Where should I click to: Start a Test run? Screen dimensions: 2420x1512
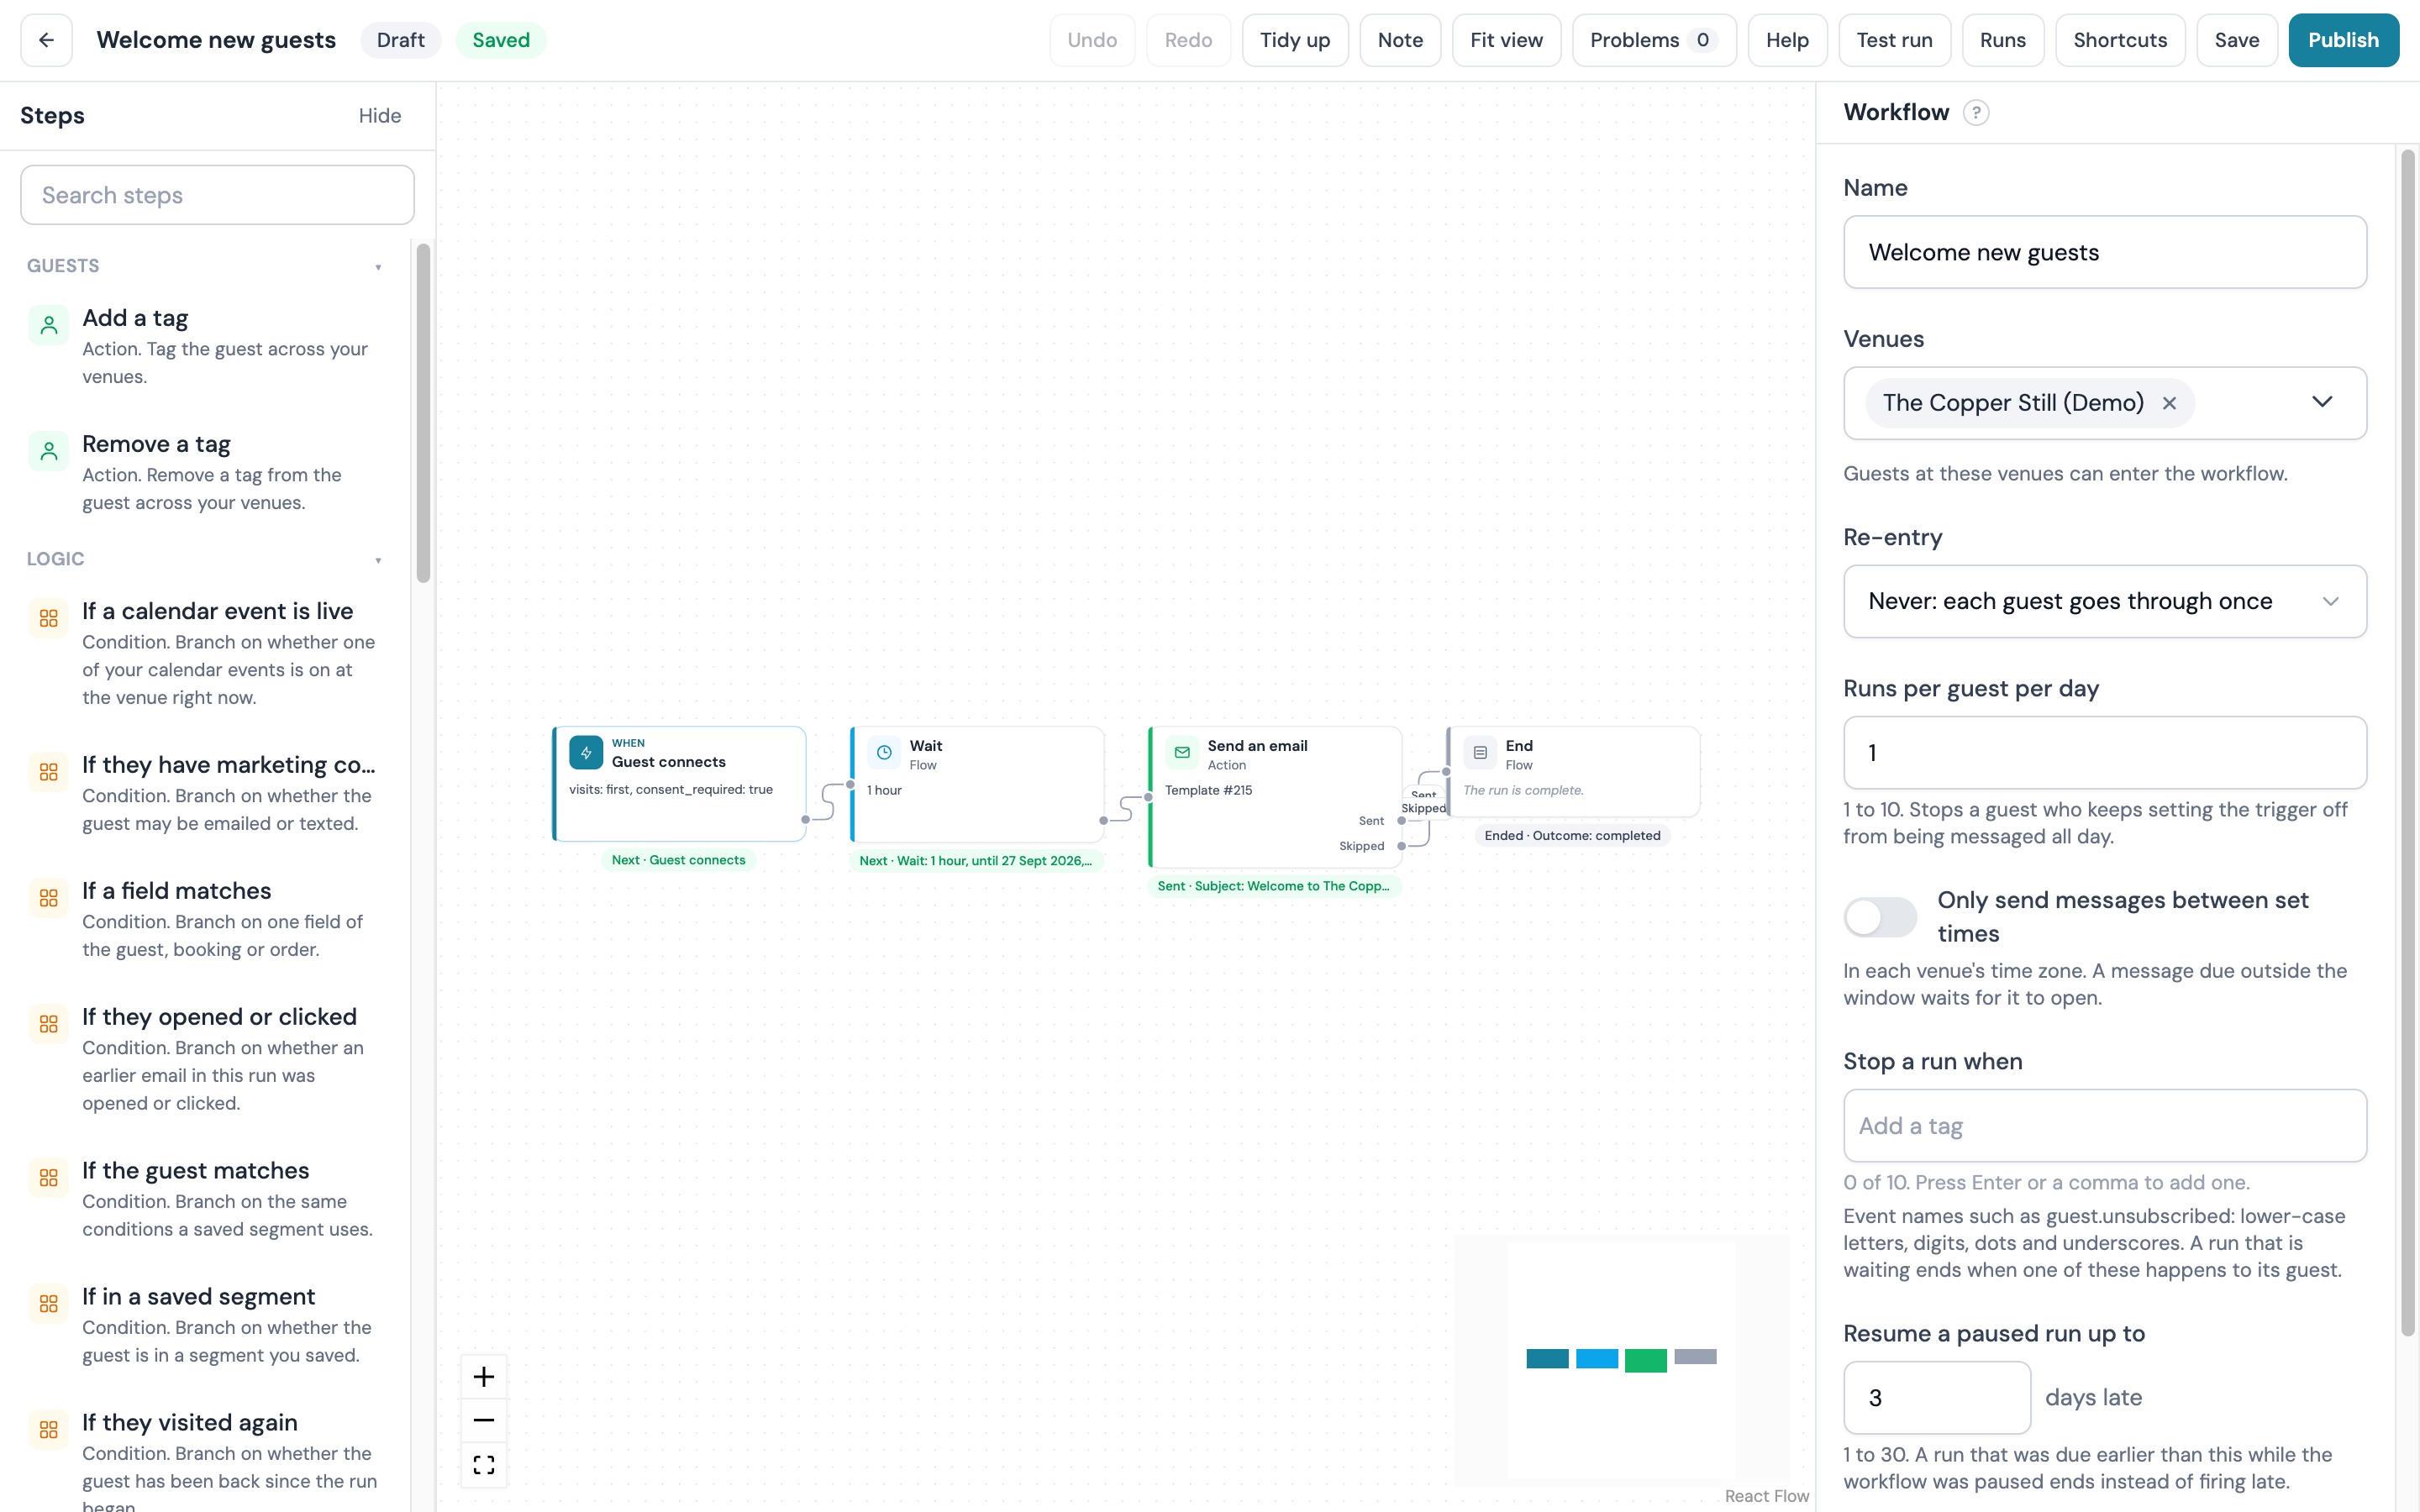[x=1894, y=40]
